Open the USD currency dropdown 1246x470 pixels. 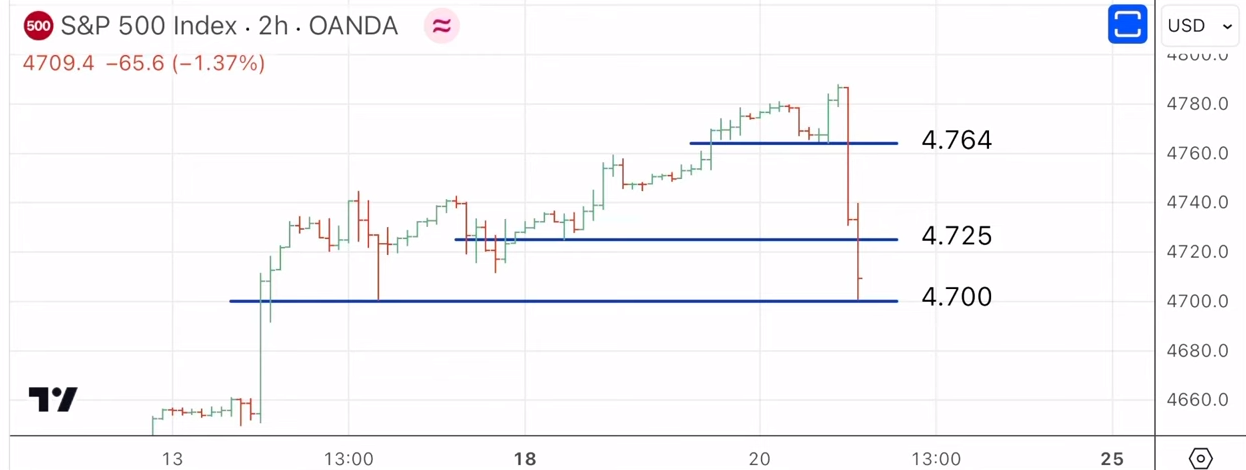[1200, 26]
